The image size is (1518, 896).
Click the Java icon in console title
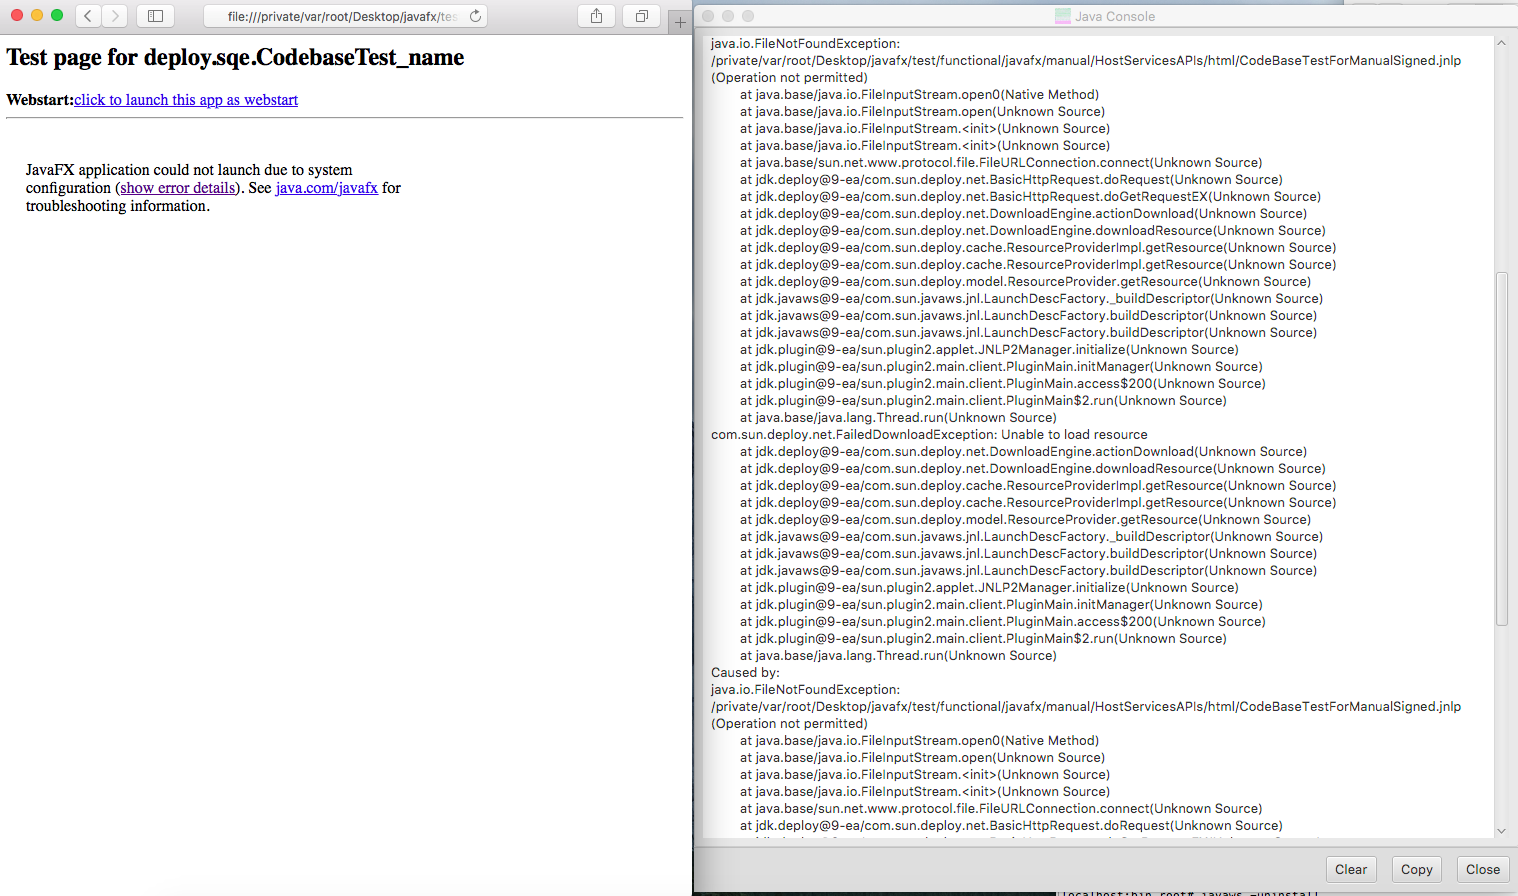tap(1062, 16)
